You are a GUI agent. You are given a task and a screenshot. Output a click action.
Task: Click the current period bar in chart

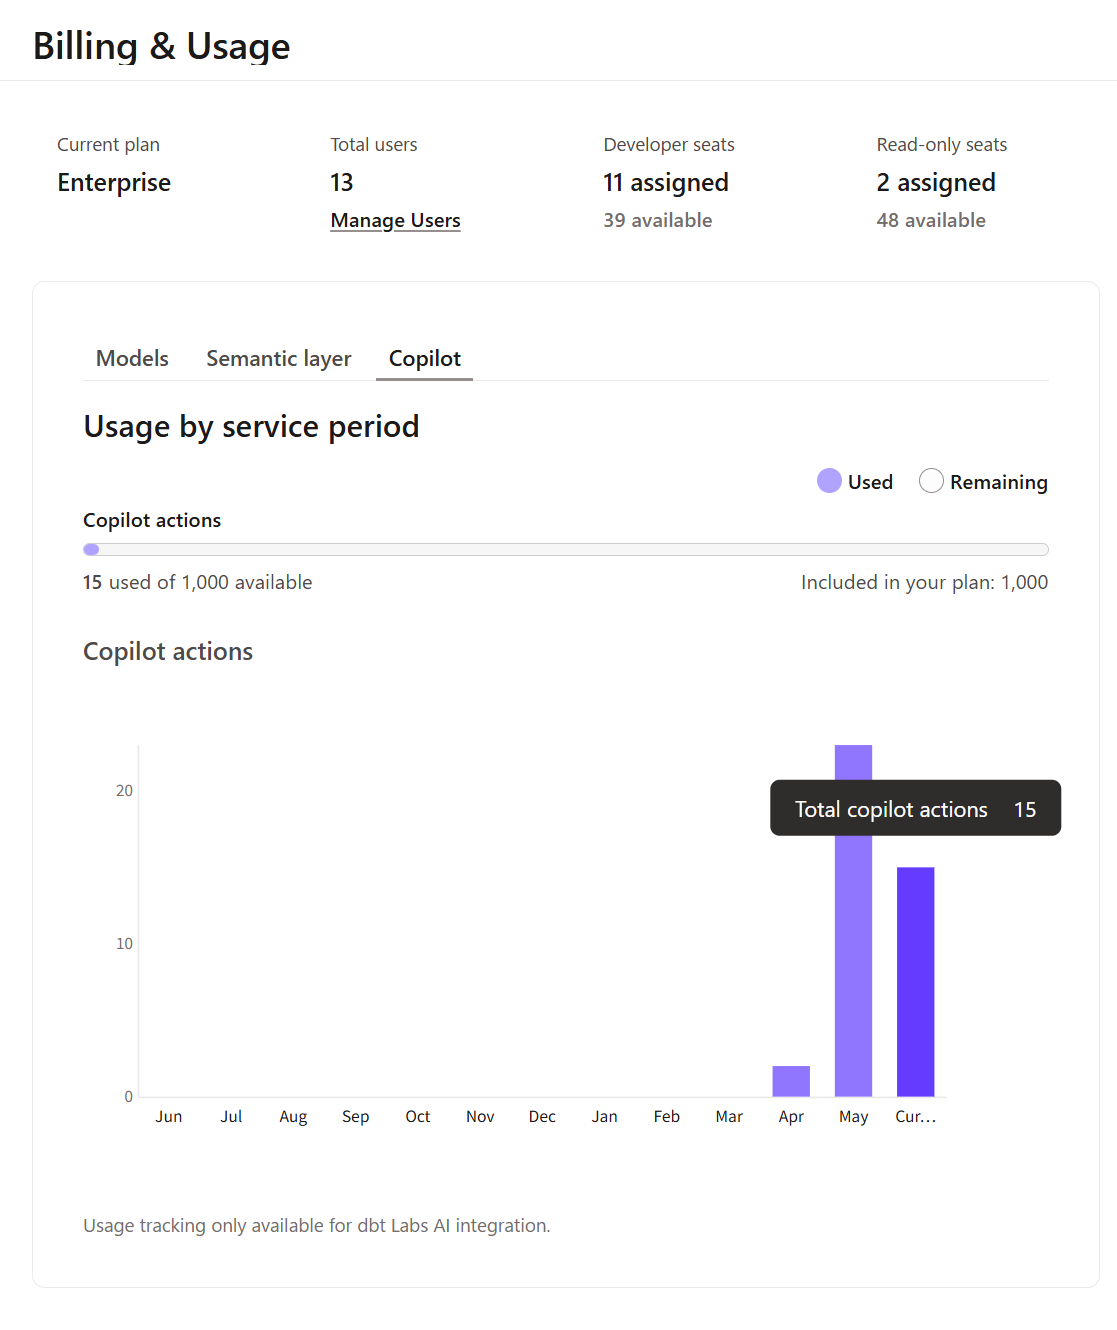[915, 982]
